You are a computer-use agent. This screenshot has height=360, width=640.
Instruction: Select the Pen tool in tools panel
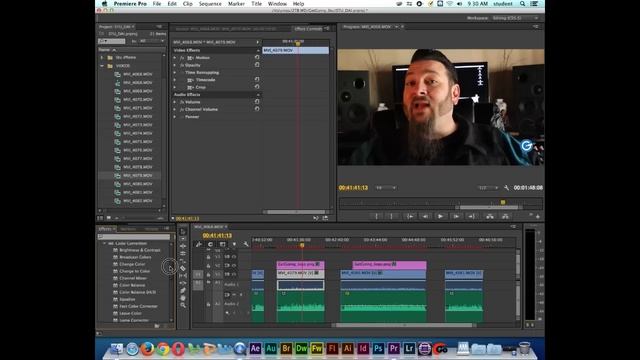[x=183, y=290]
